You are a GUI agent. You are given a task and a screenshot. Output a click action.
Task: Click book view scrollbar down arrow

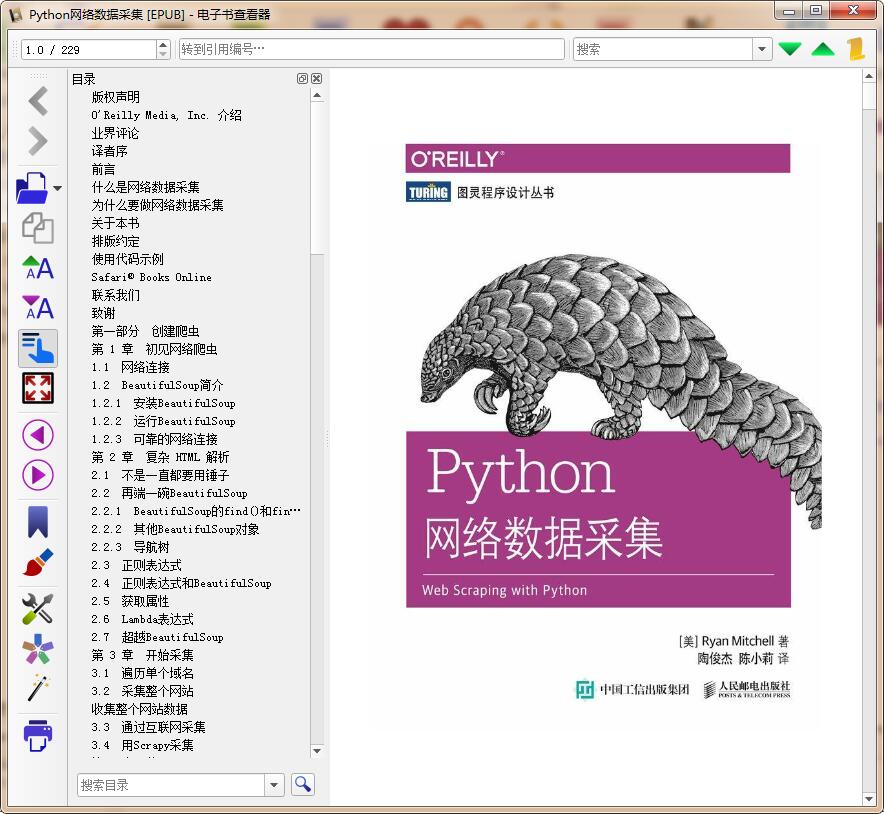(869, 799)
